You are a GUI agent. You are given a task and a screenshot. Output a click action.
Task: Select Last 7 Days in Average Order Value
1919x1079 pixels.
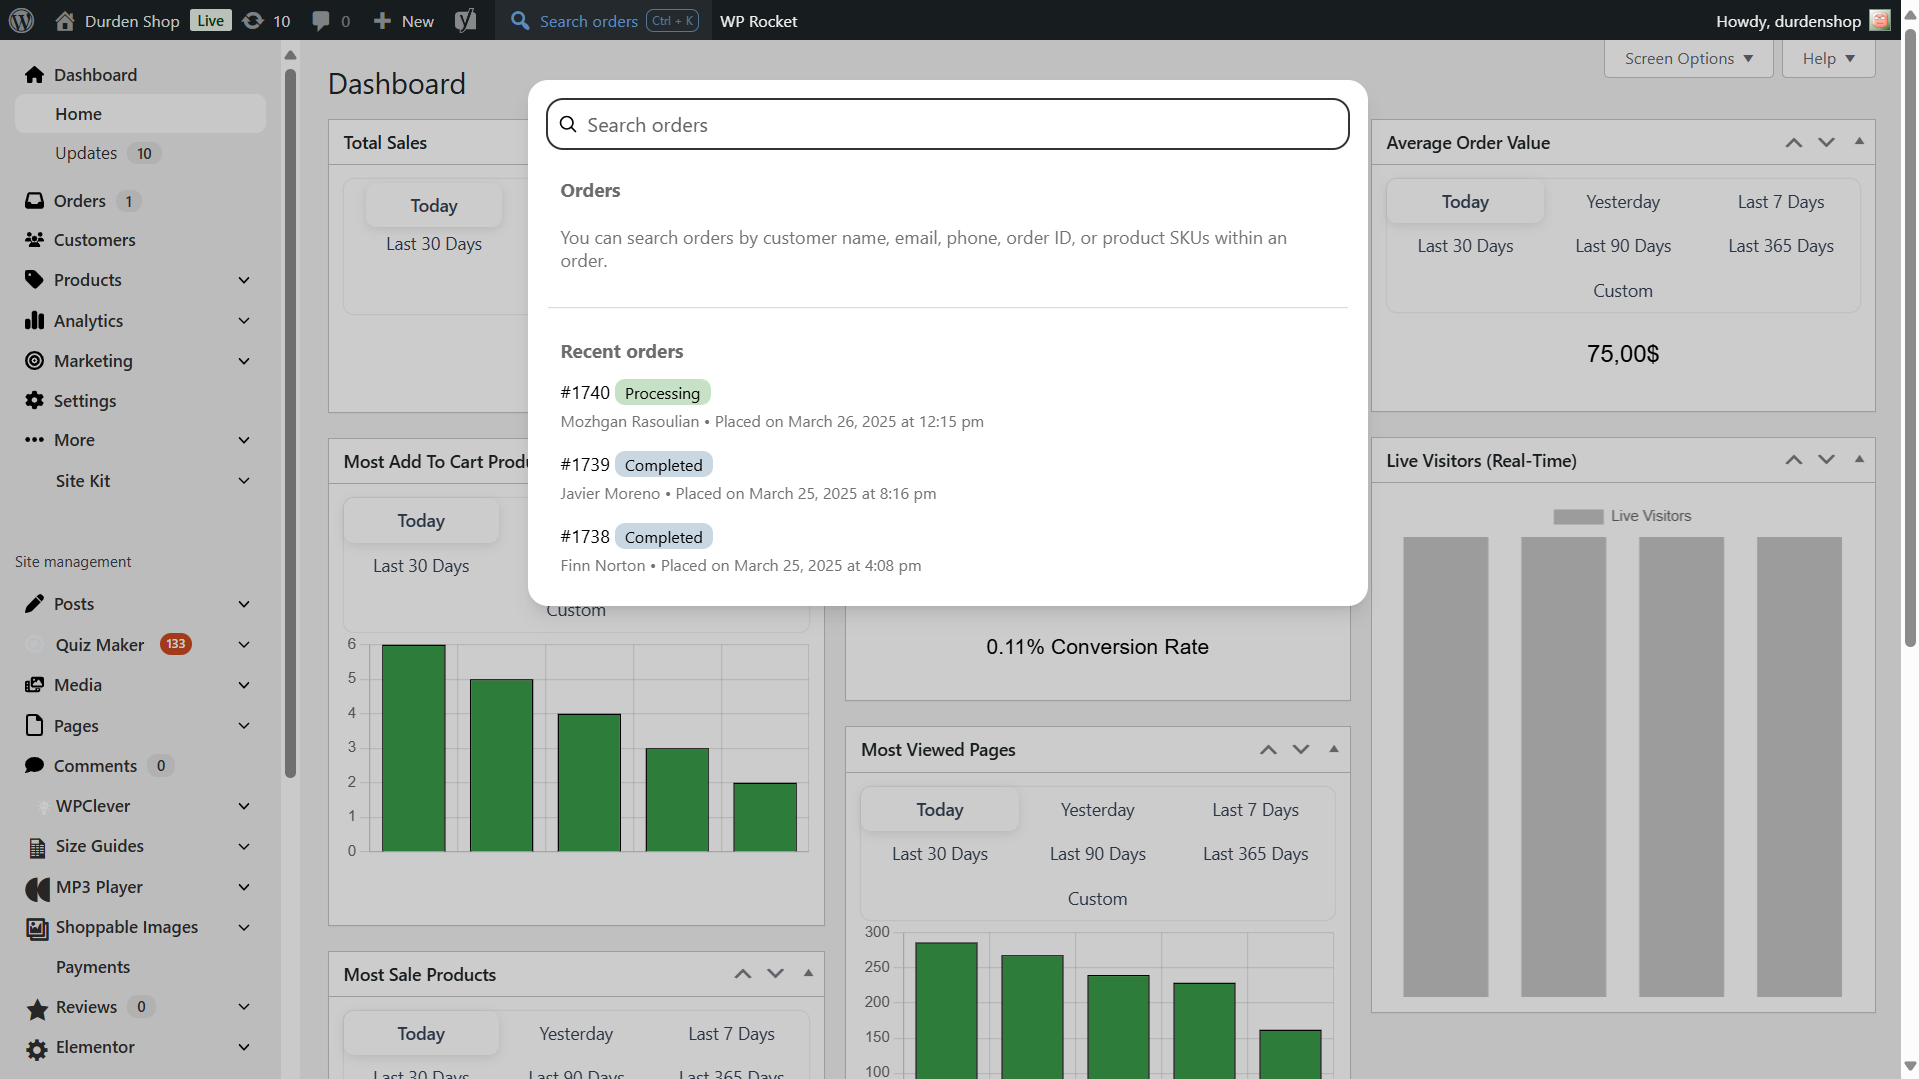point(1780,202)
